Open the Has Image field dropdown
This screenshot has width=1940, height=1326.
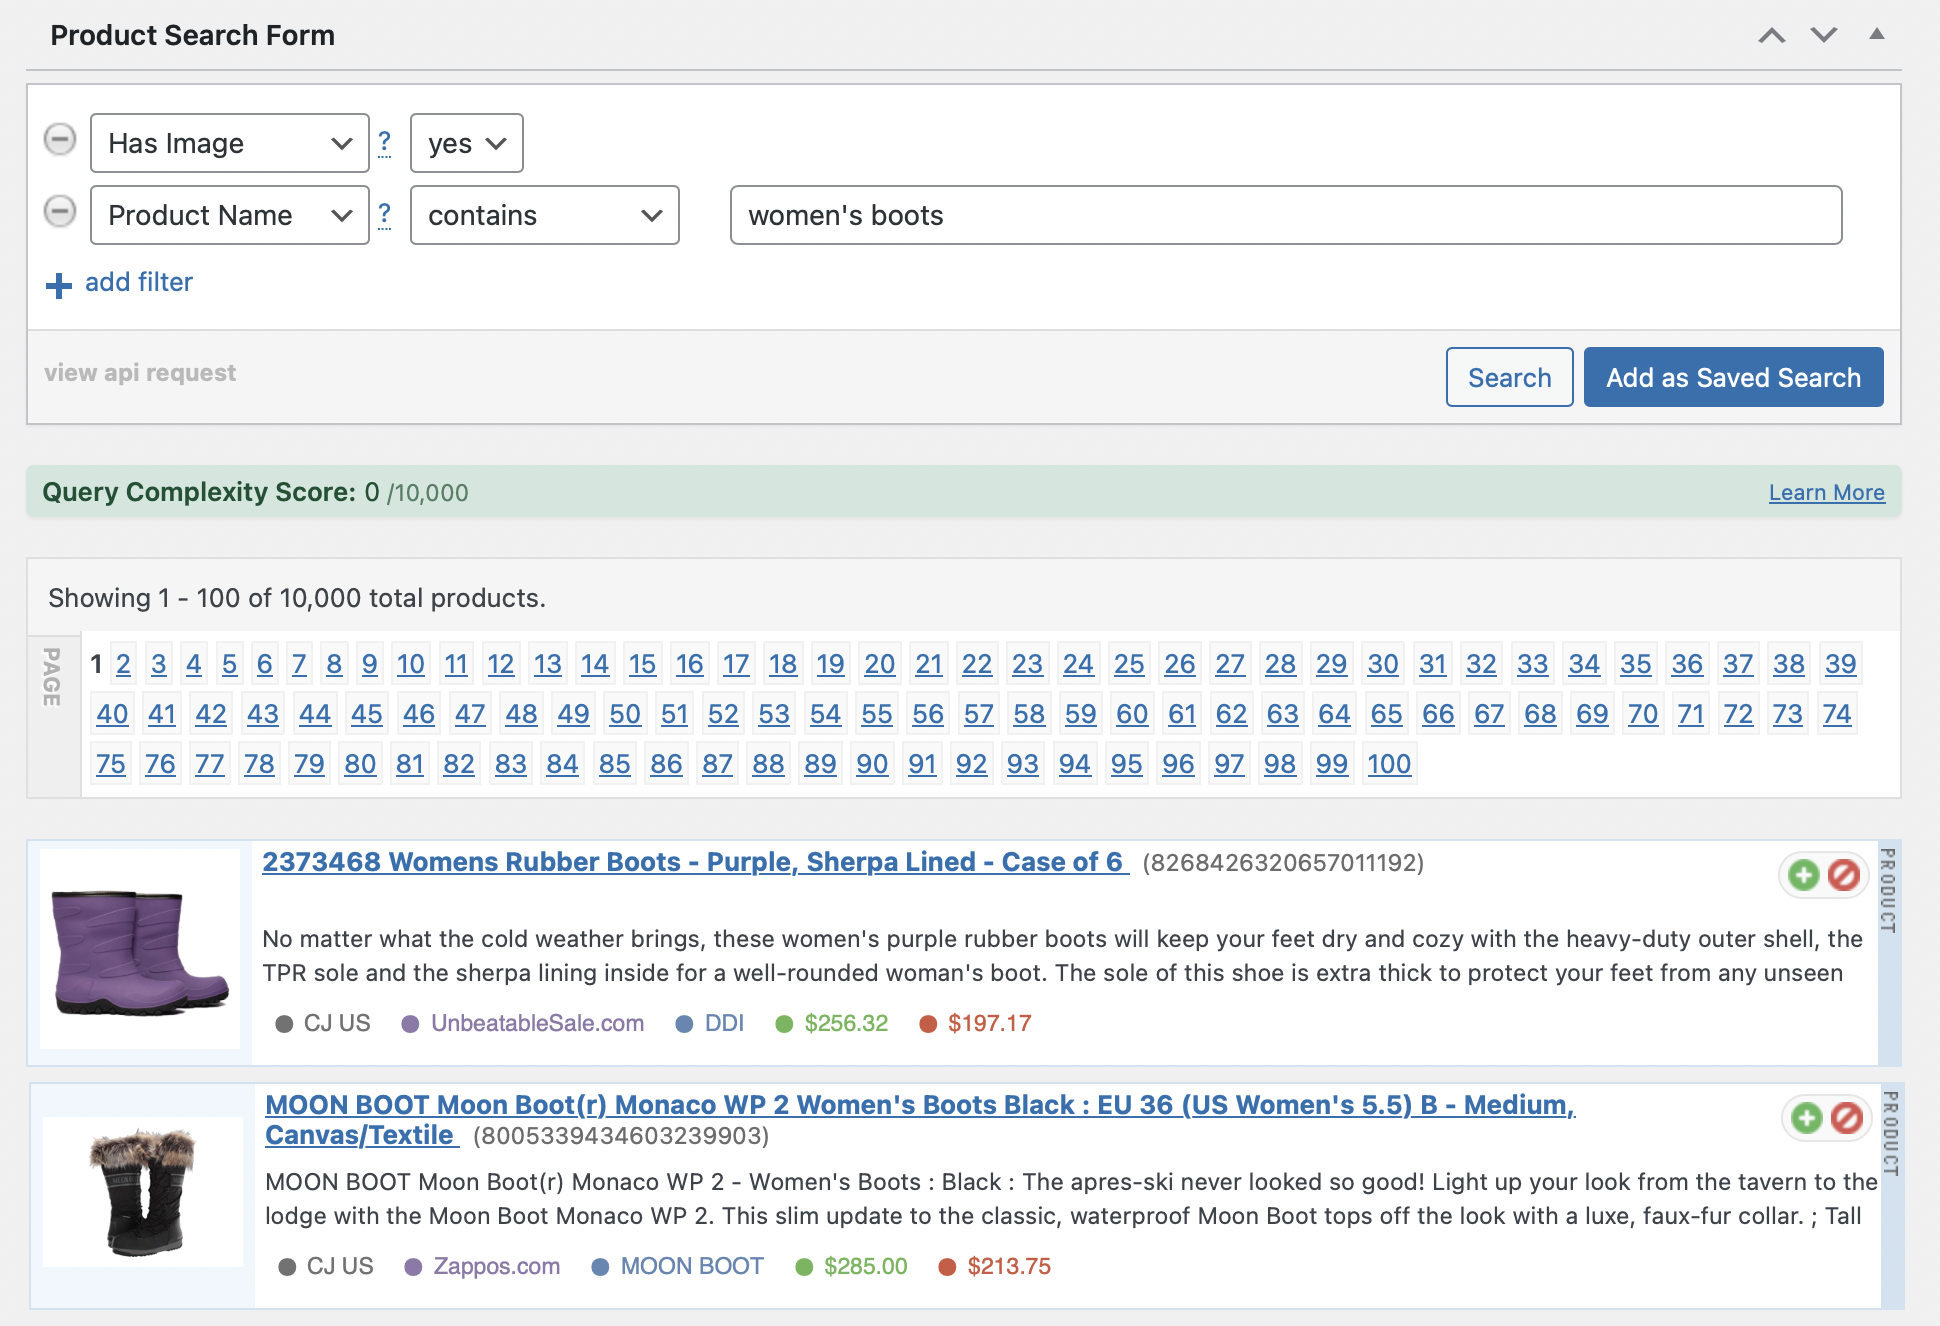(229, 143)
